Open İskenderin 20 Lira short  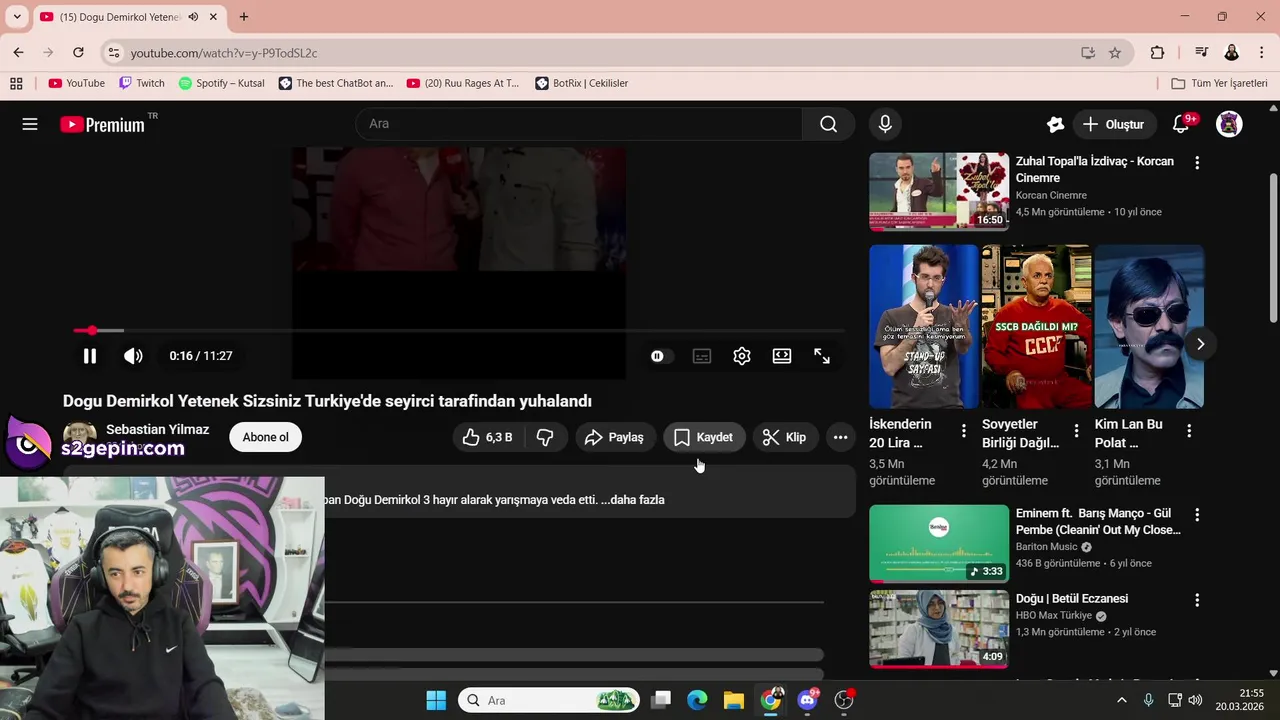tap(924, 326)
